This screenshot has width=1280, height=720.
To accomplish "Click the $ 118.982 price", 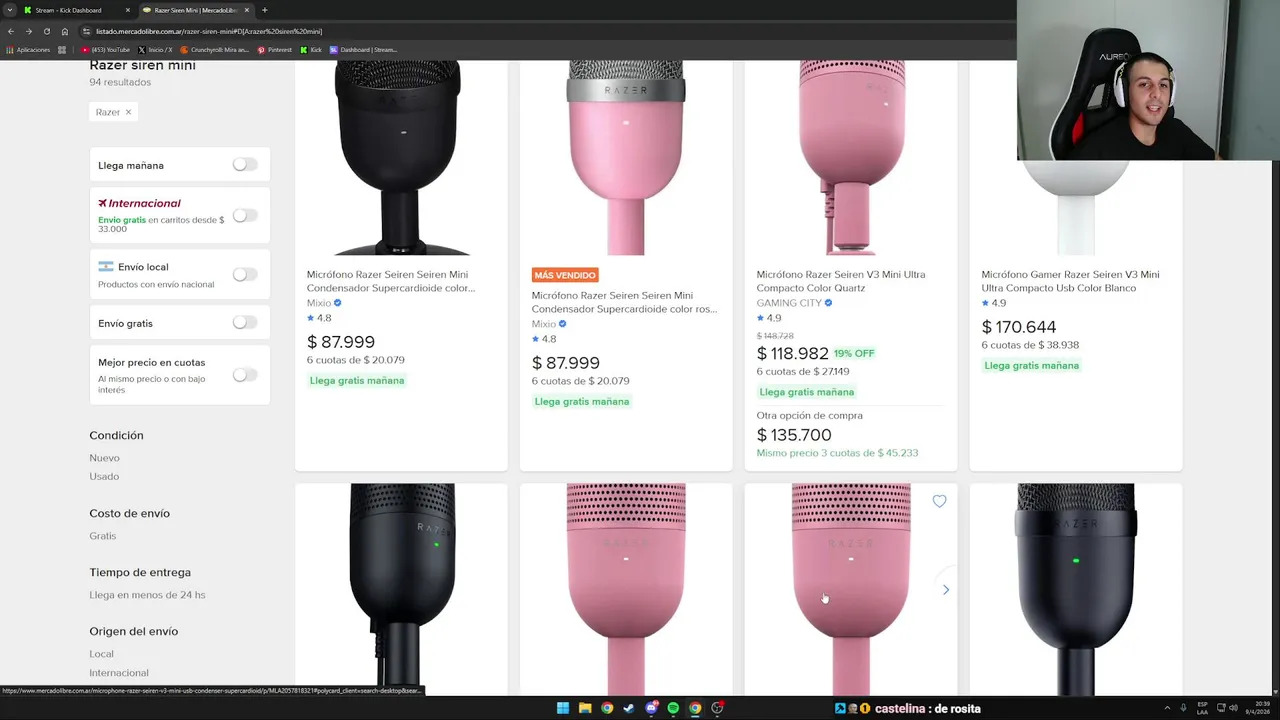I will point(793,354).
